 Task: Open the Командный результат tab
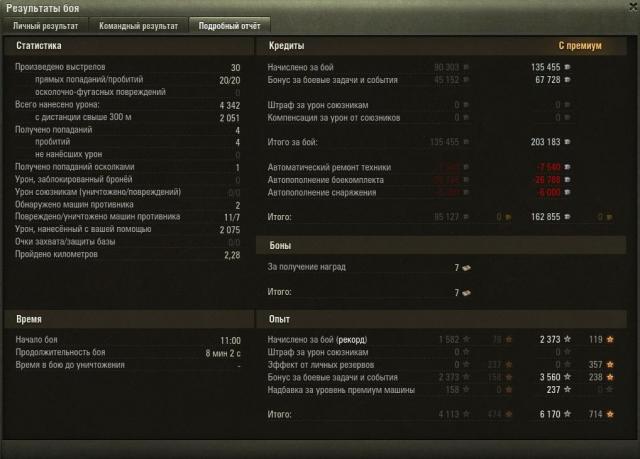(138, 26)
